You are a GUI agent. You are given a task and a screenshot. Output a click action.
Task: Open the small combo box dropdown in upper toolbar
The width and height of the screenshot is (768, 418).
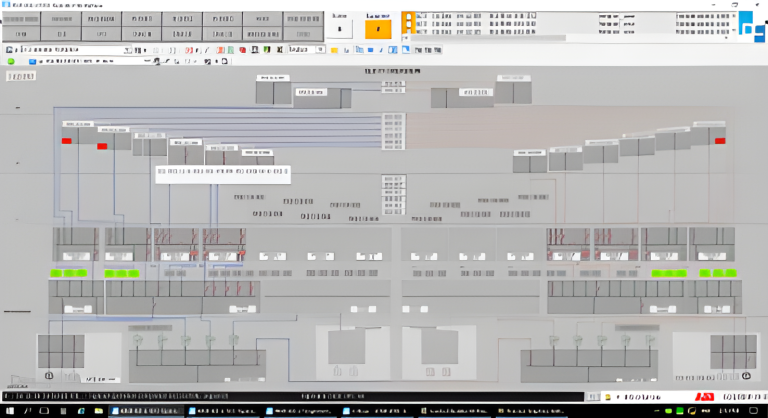pyautogui.click(x=320, y=49)
